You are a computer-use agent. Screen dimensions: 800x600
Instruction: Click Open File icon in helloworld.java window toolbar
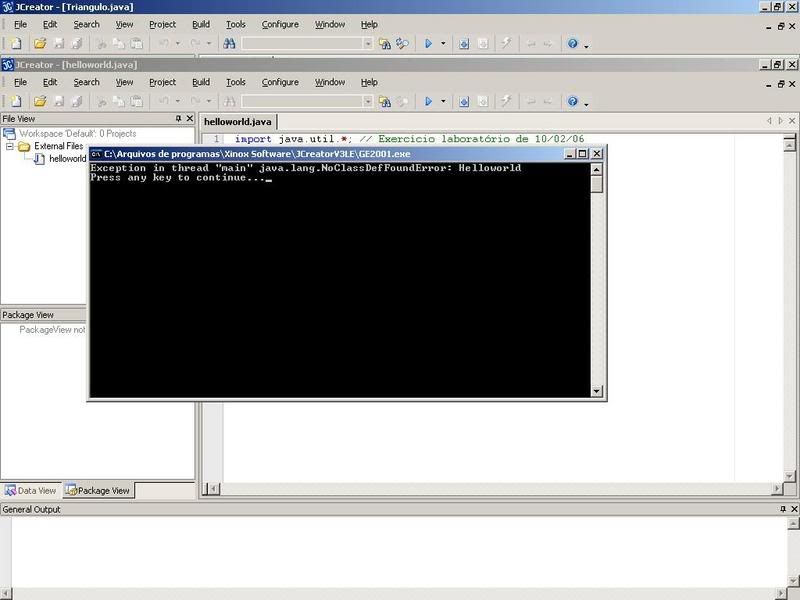(x=40, y=101)
